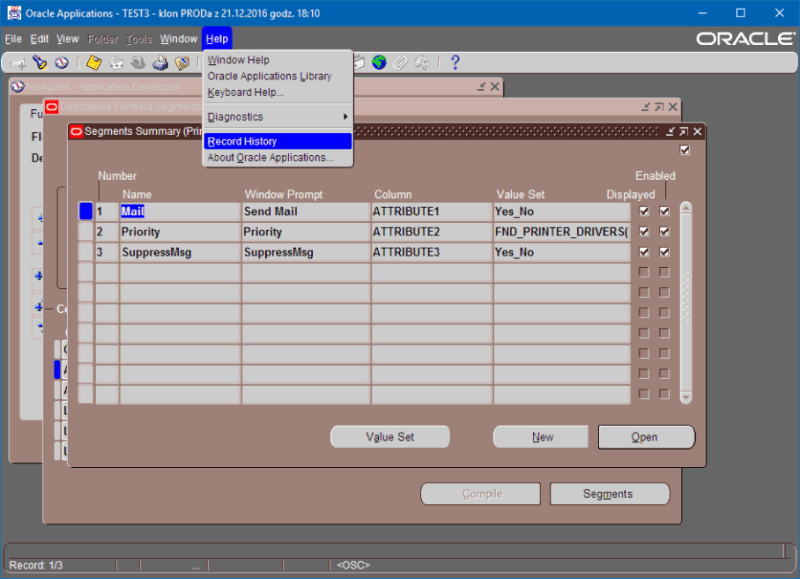Open the Show Navigator toolbar icon
800x579 pixels.
click(x=62, y=62)
